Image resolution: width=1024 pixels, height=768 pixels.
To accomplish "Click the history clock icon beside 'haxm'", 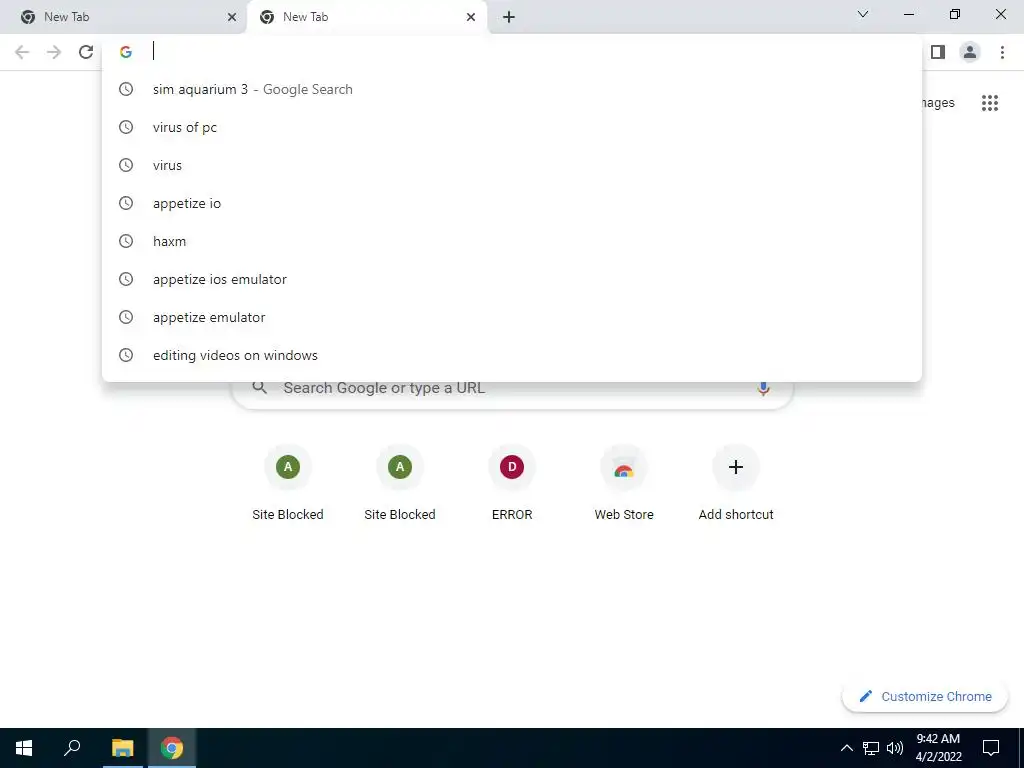I will pos(126,241).
